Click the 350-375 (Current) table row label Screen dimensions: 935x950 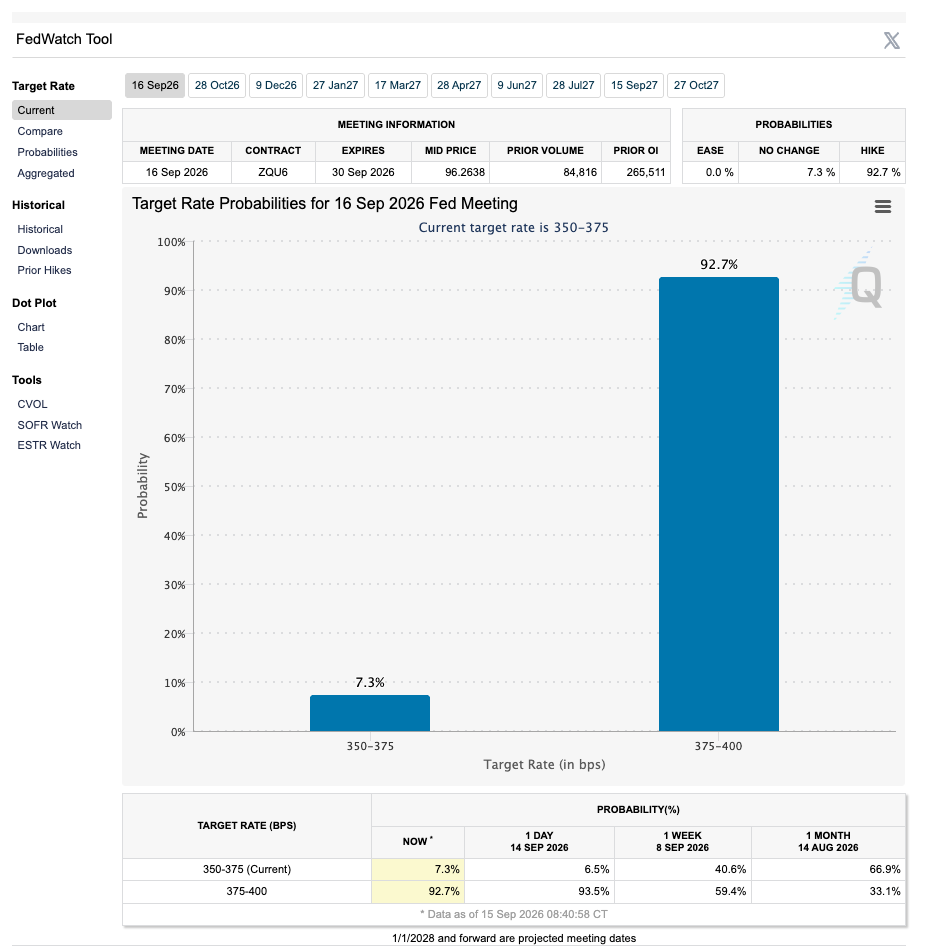(247, 869)
